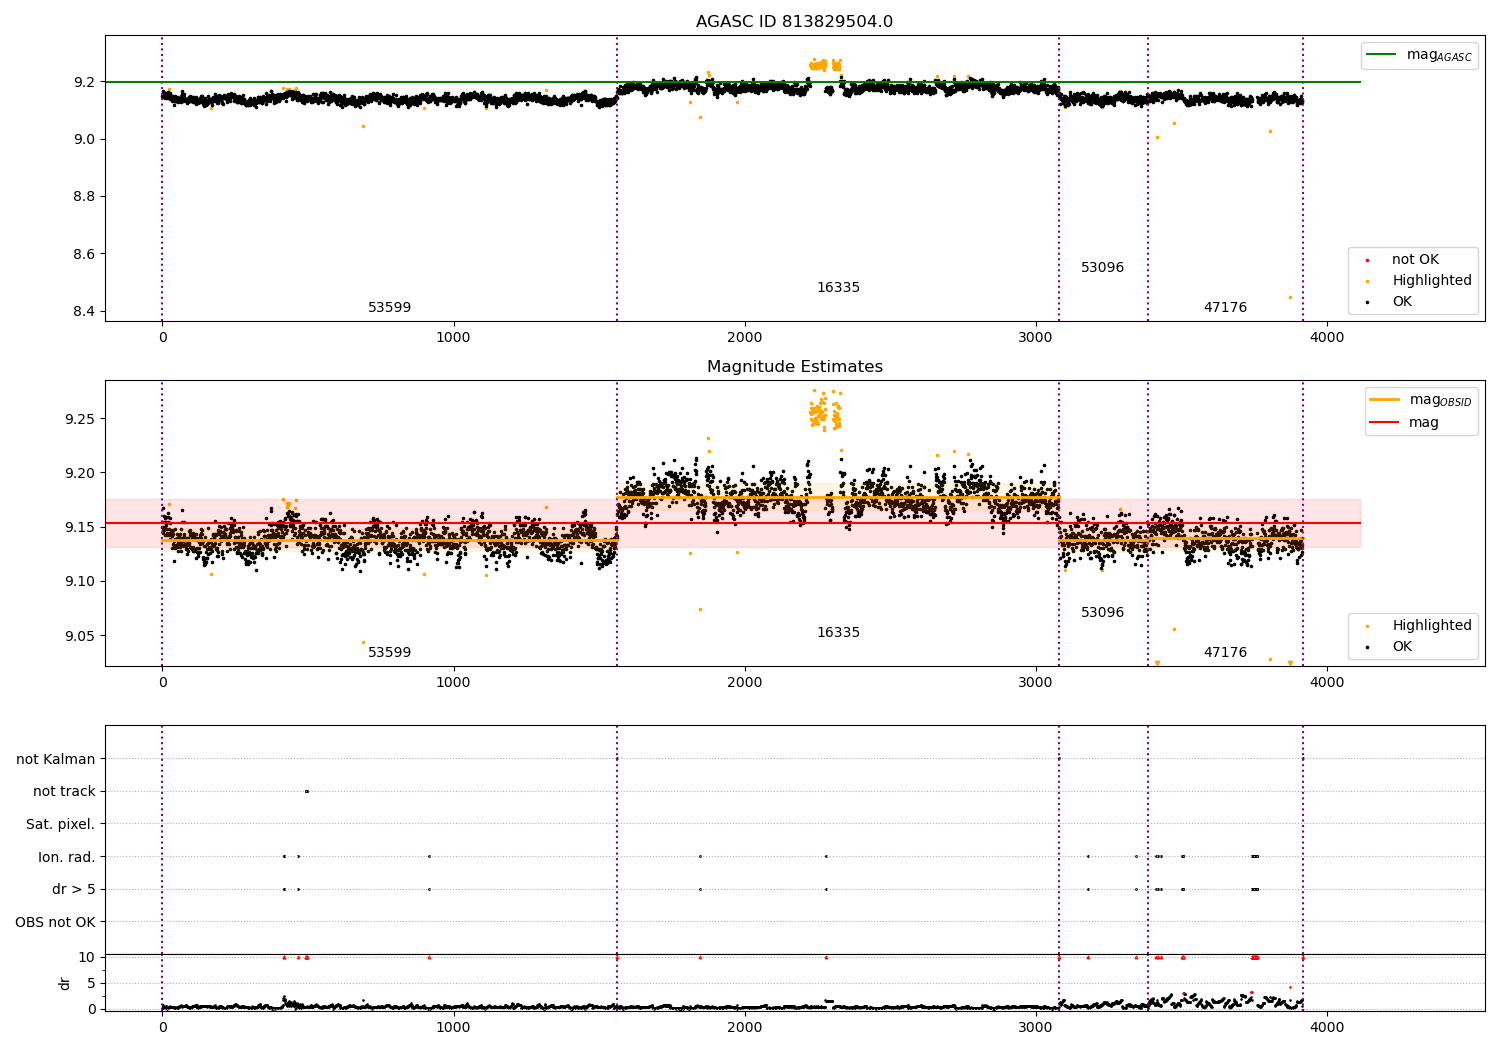Image resolution: width=1500 pixels, height=1050 pixels.
Task: Select "Highlighted" legend entry in middle plot
Action: (x=1432, y=626)
